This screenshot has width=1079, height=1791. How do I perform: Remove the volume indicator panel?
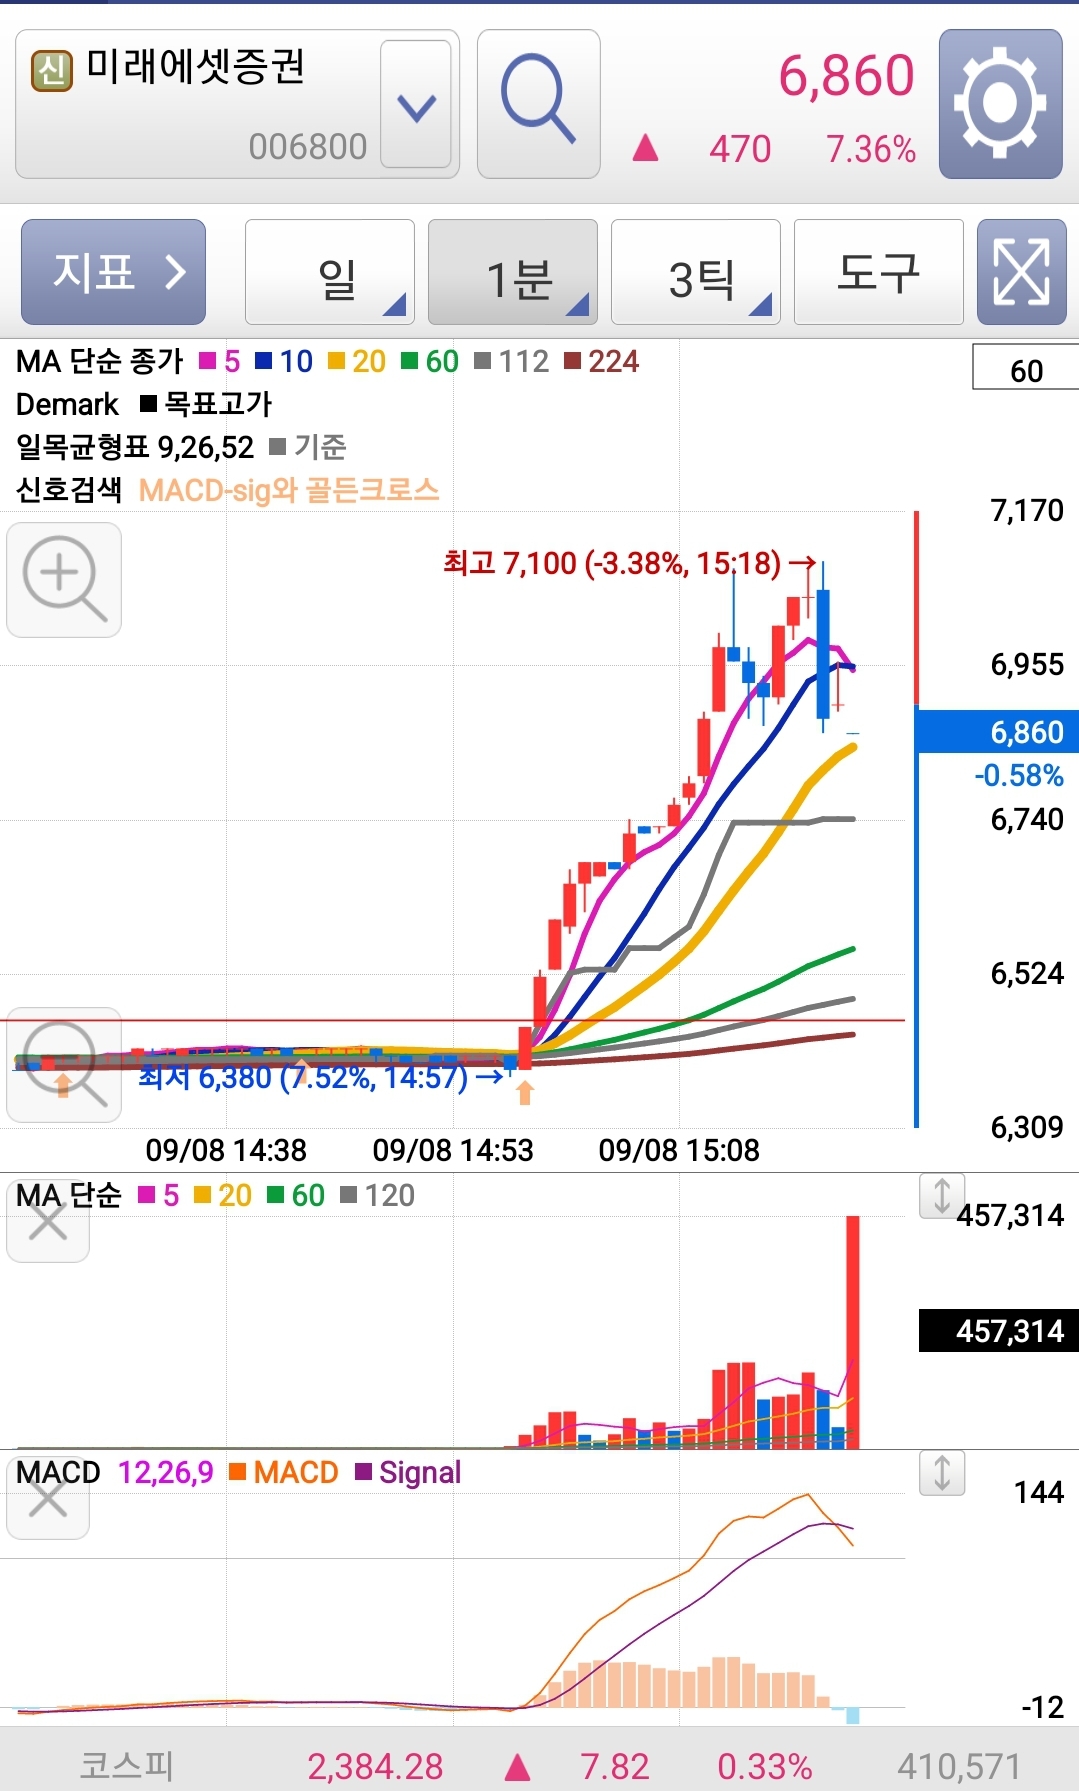pos(48,1221)
